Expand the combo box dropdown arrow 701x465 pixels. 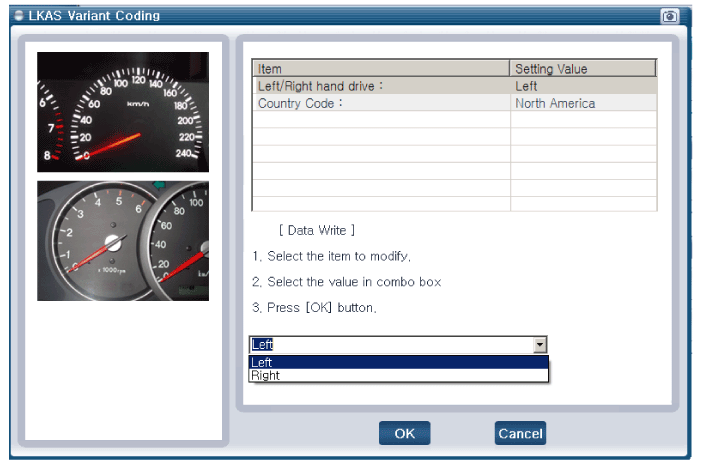(540, 345)
